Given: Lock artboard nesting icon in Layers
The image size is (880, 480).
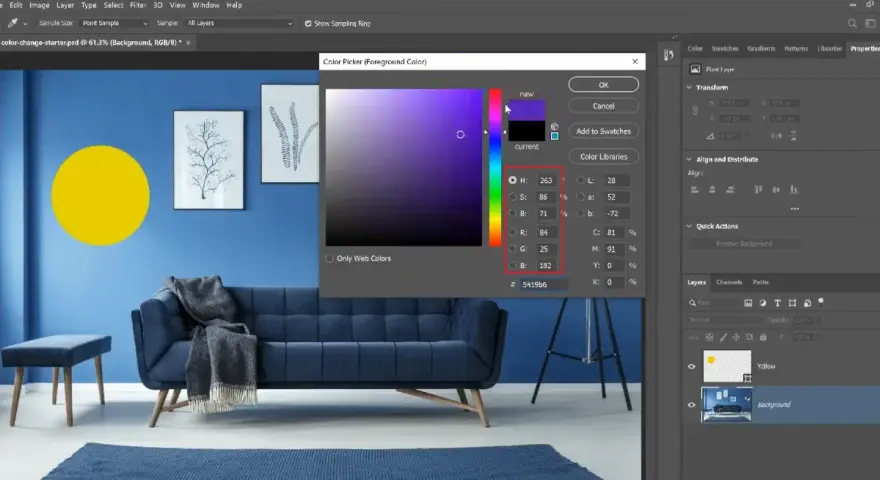Looking at the screenshot, I should pos(749,337).
